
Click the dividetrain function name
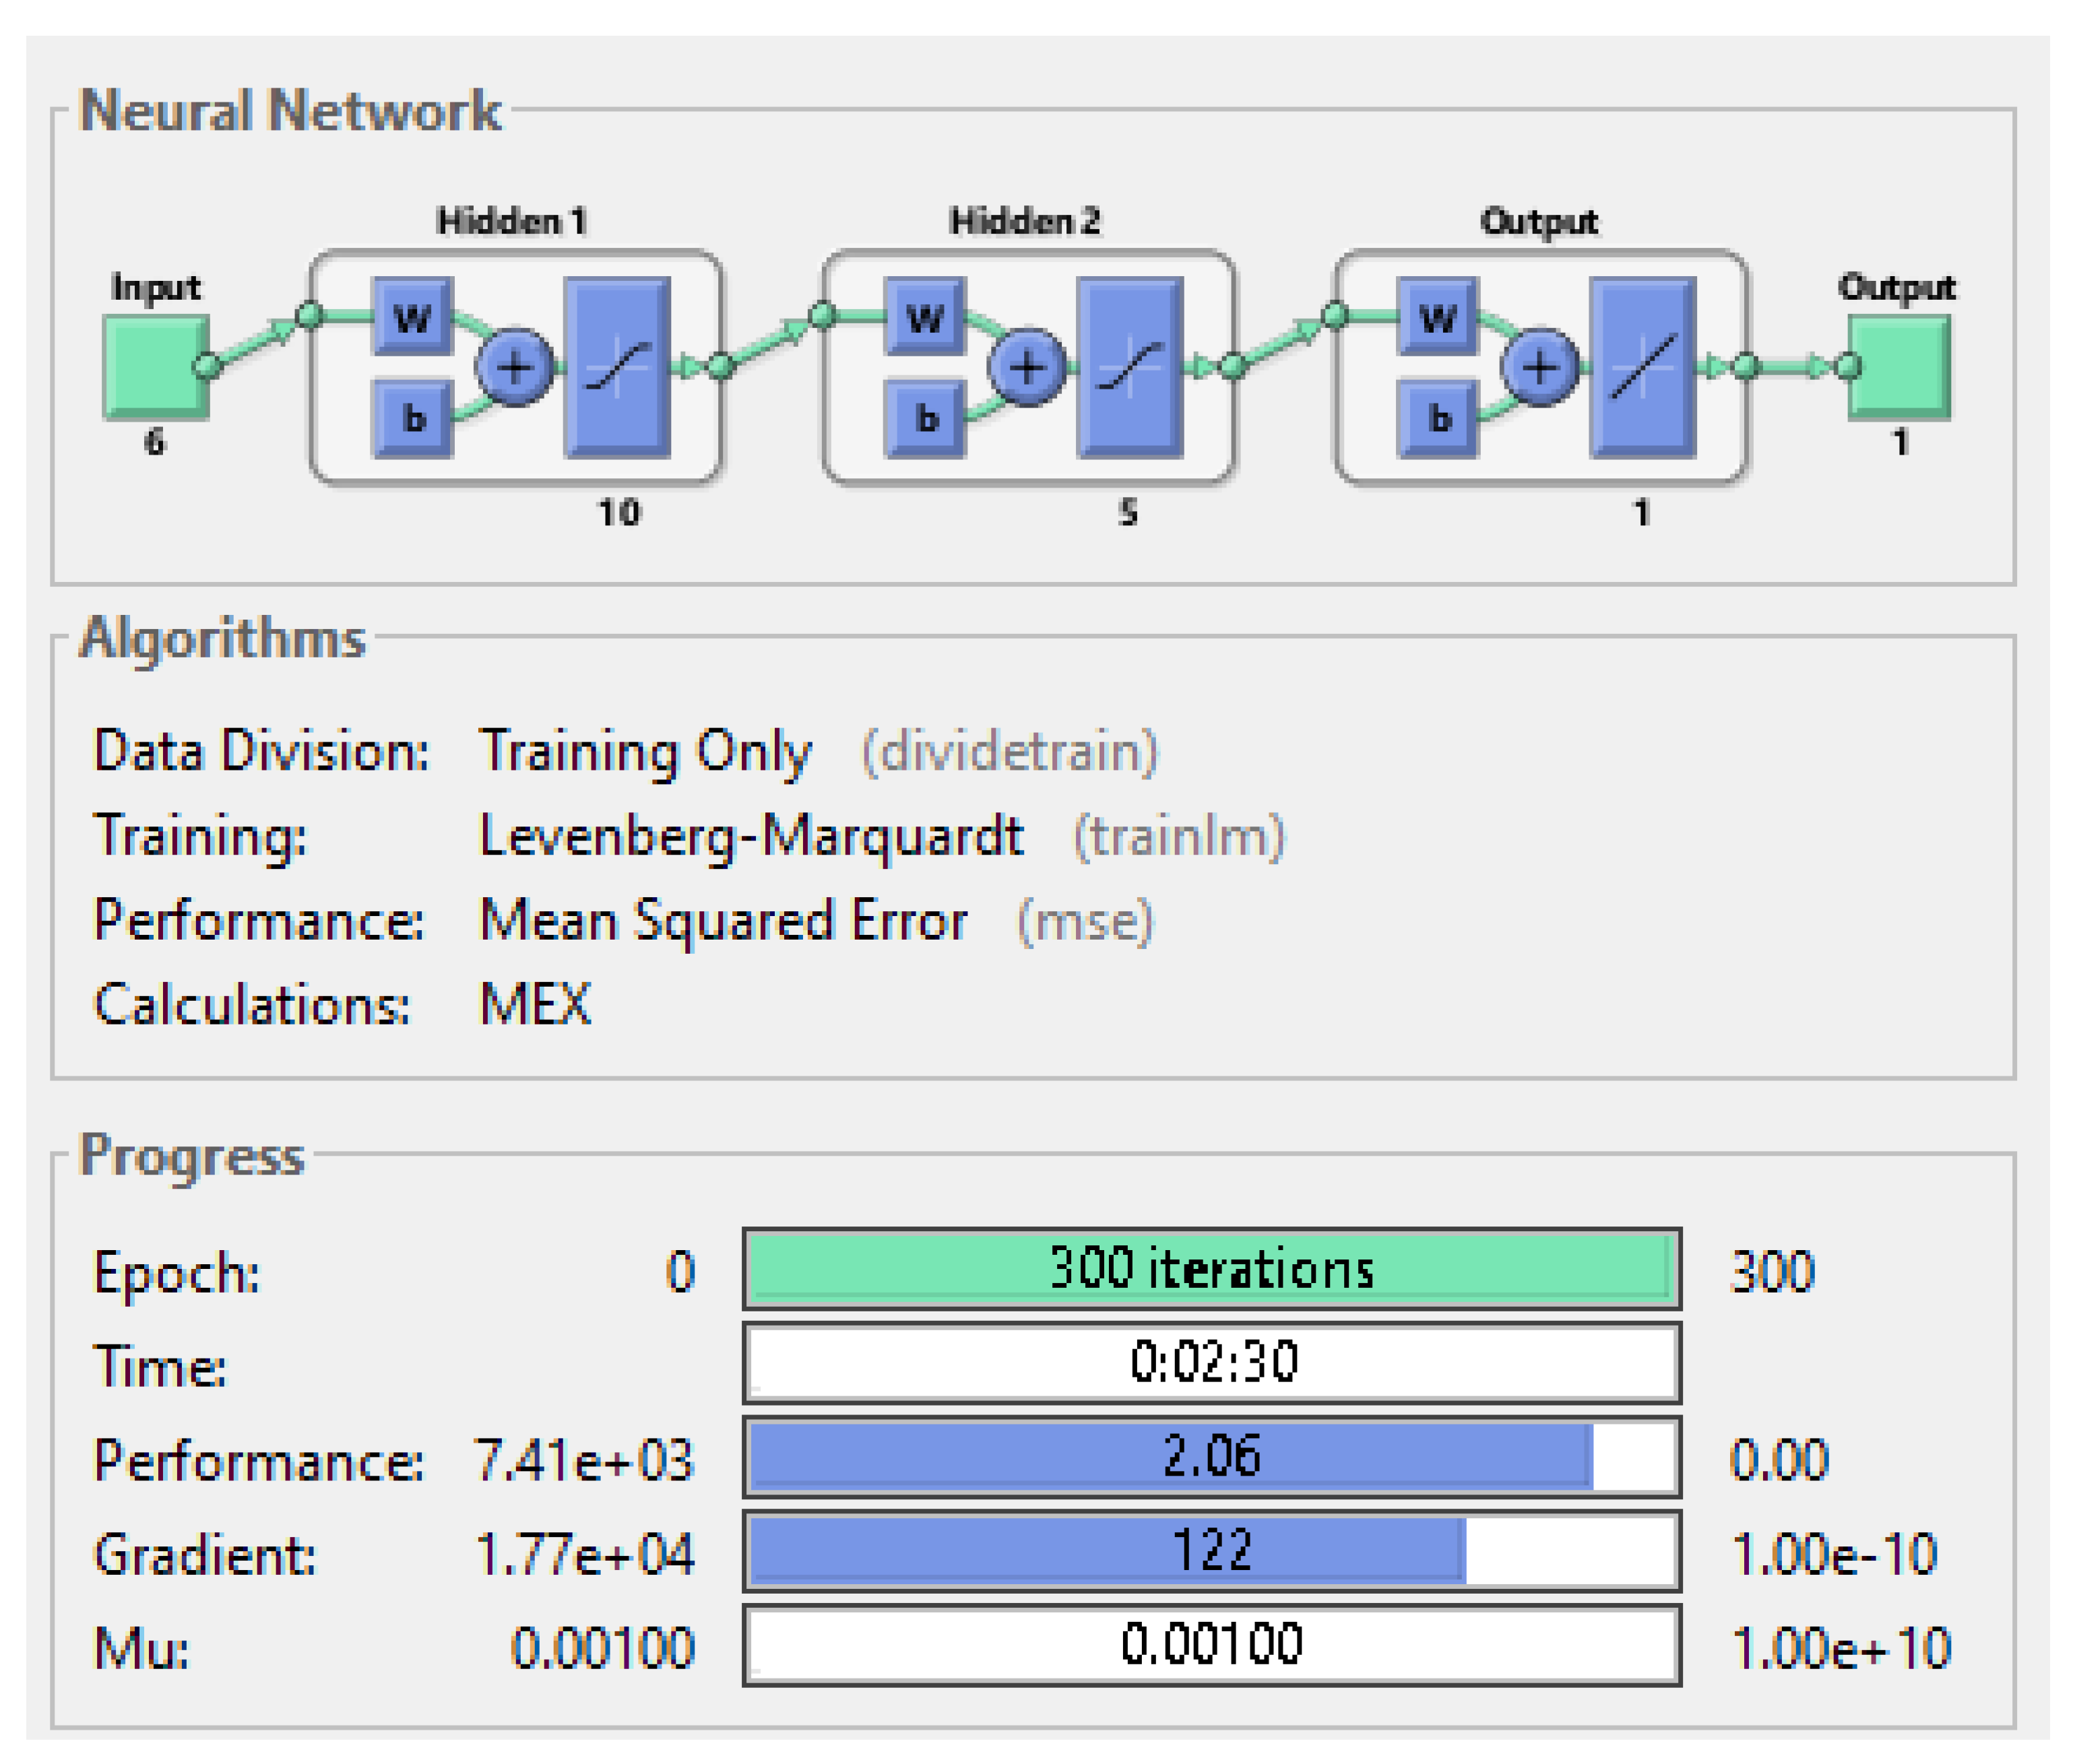click(x=1009, y=751)
